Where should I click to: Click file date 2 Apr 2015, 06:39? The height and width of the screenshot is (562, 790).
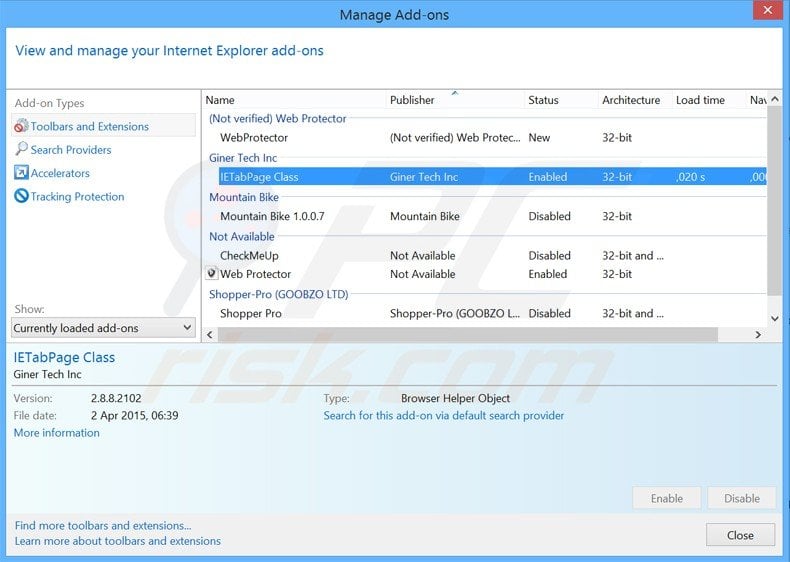[x=135, y=415]
